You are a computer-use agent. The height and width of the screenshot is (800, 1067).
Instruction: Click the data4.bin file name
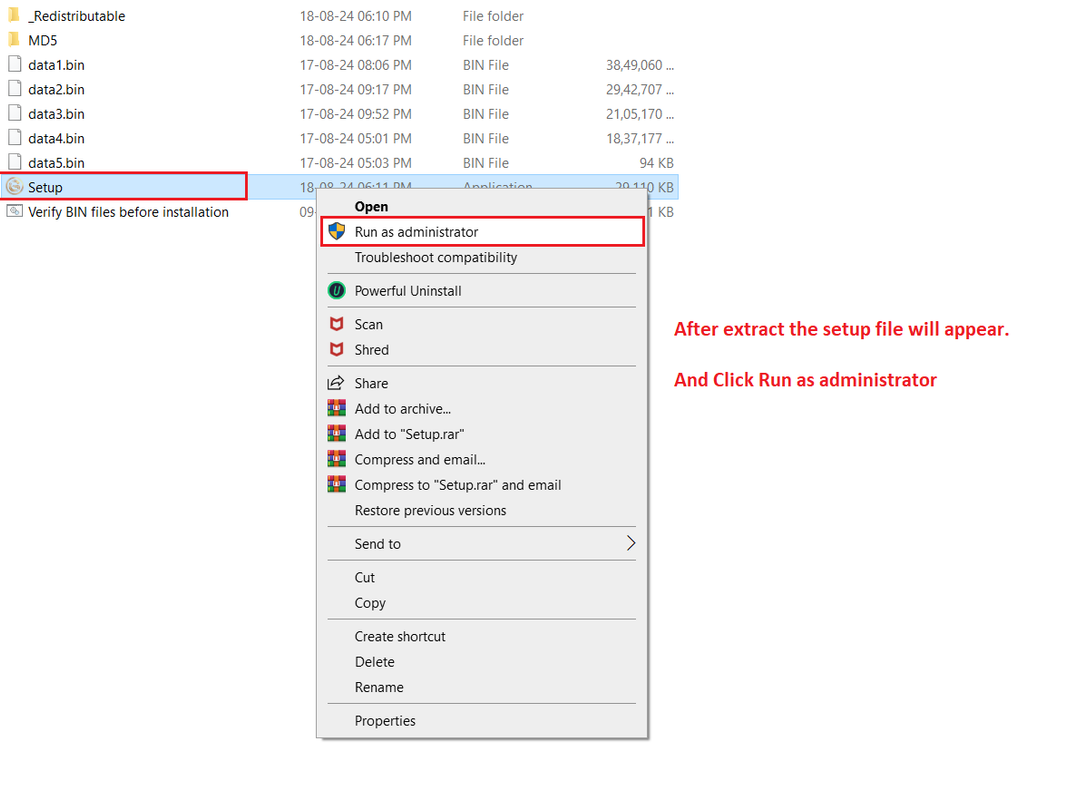point(56,138)
